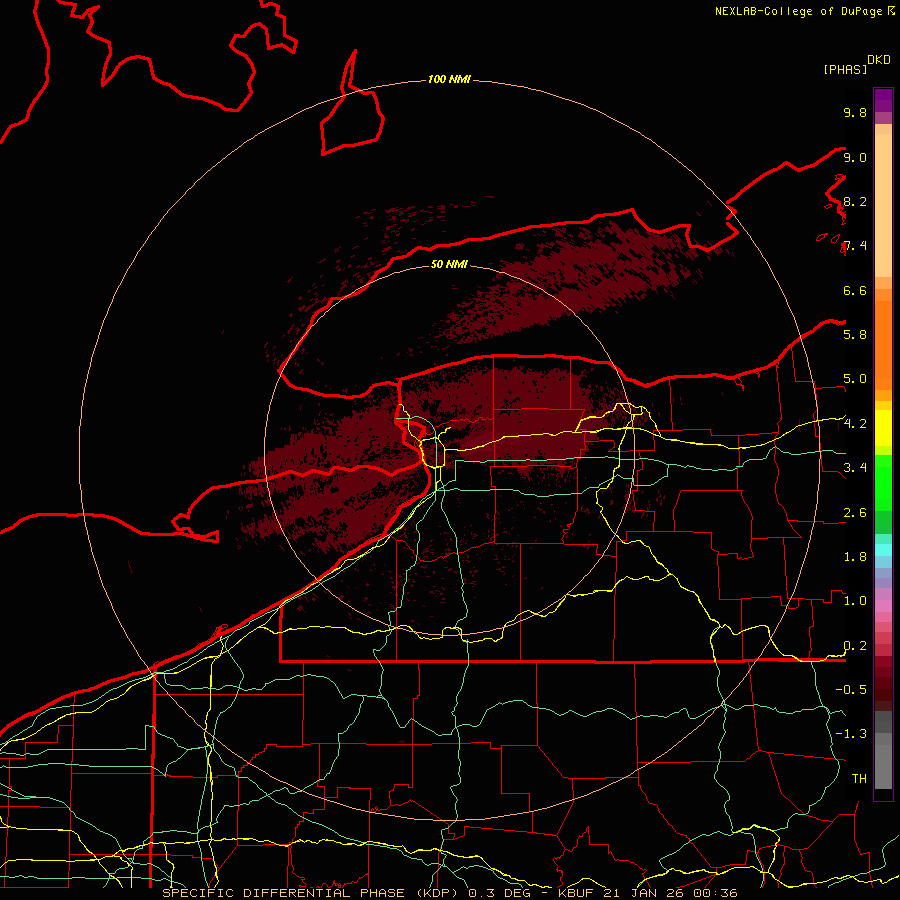
Task: Click the 9.0 value on the scale
Action: coord(855,157)
